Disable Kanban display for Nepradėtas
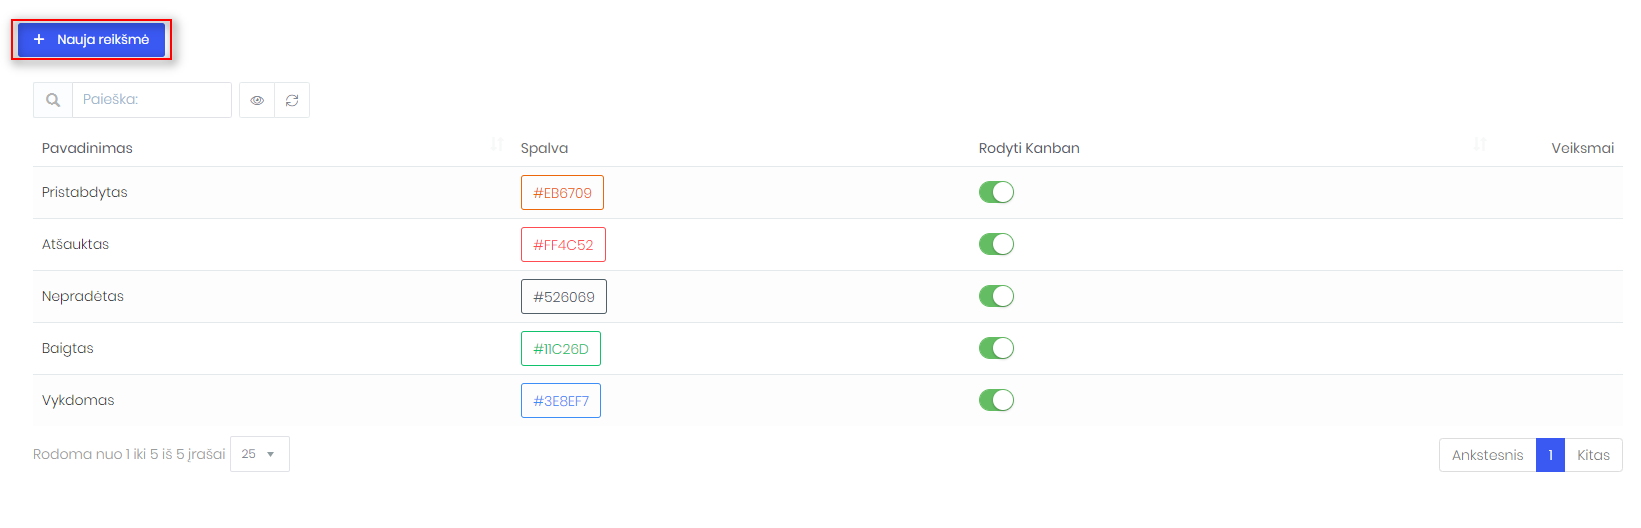This screenshot has height=528, width=1641. (x=996, y=296)
